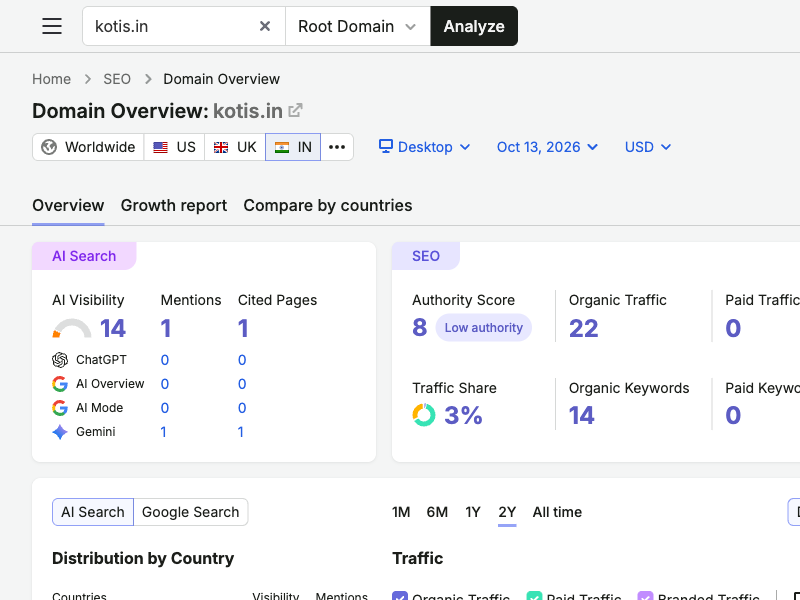Image resolution: width=800 pixels, height=600 pixels.
Task: Switch to Compare by countries tab
Action: tap(328, 205)
